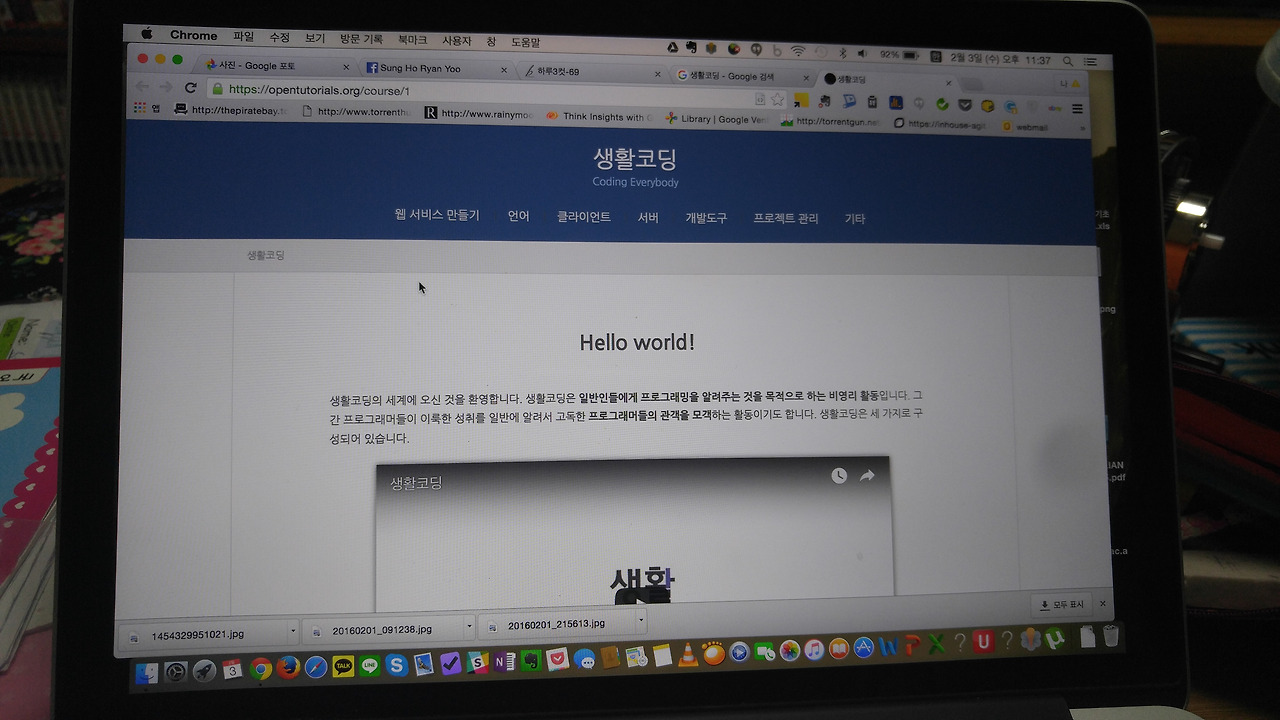Open the 개발도구 navigation item

tap(706, 218)
